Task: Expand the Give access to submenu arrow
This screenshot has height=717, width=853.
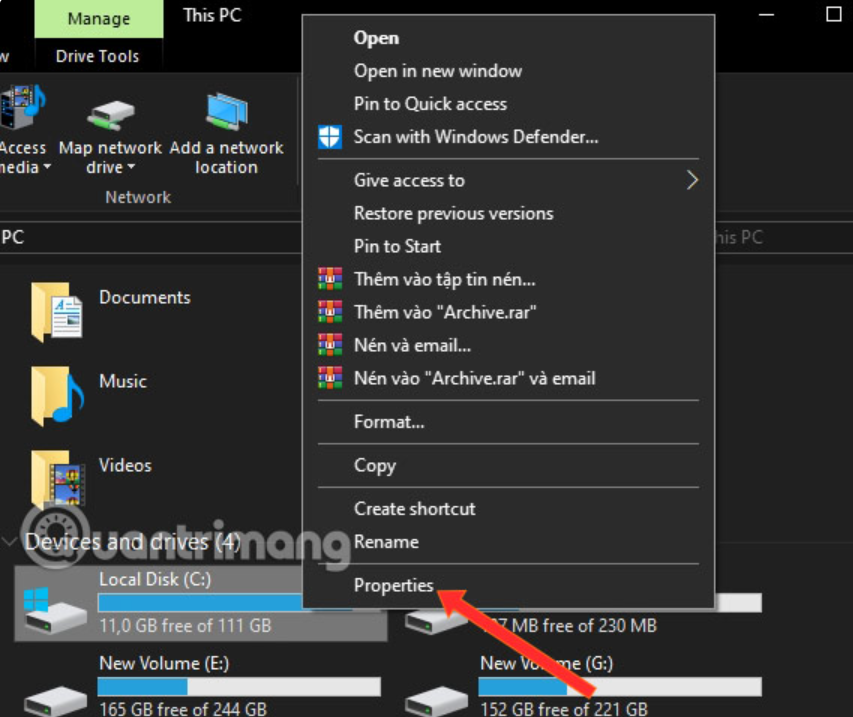Action: (x=691, y=180)
